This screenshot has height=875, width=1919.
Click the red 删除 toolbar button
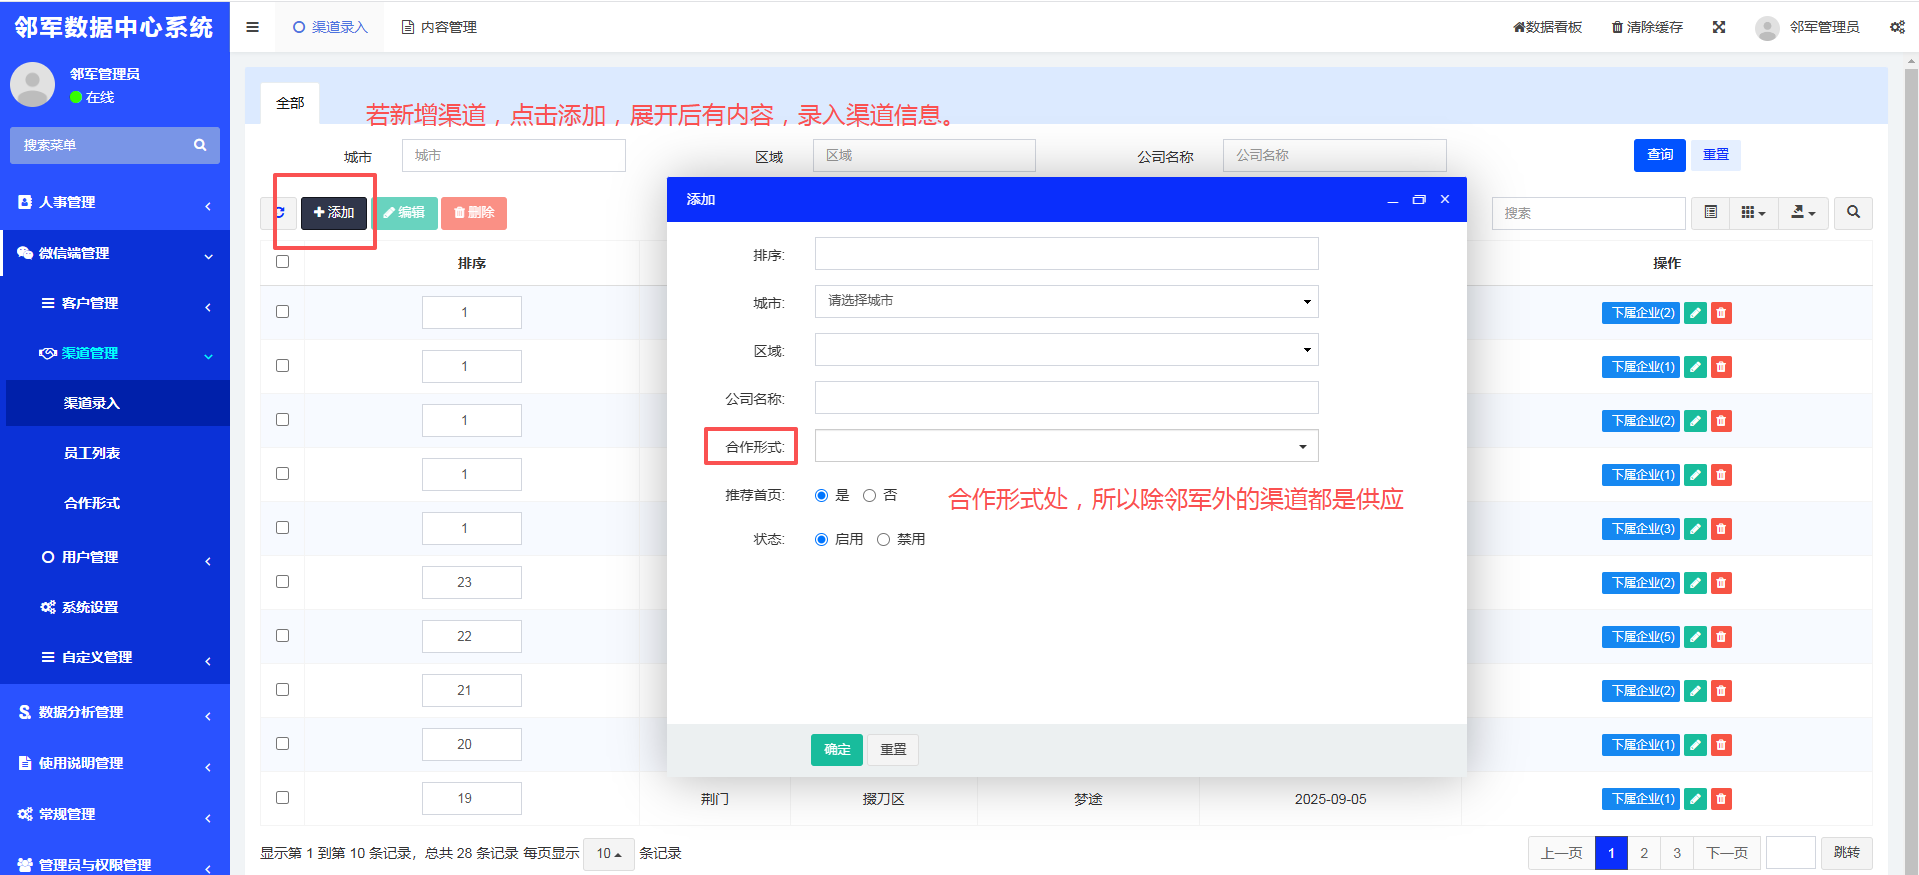click(x=474, y=212)
